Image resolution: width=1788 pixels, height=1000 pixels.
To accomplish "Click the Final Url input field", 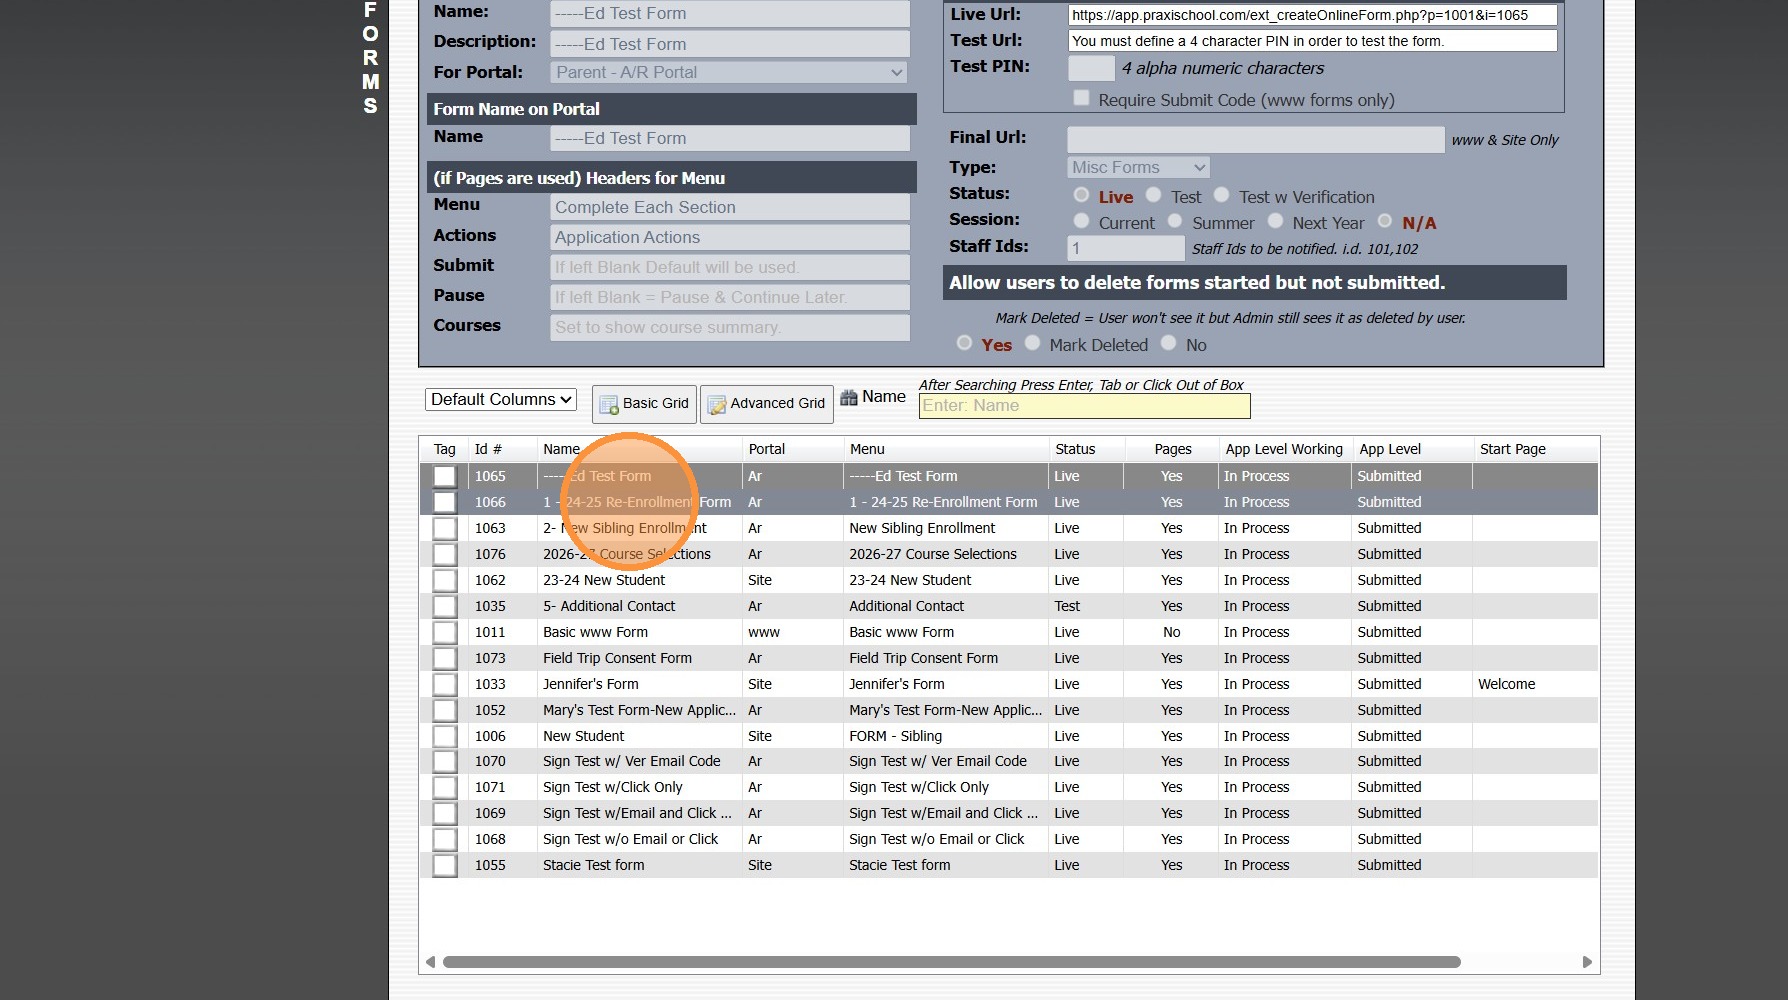I will point(1255,138).
